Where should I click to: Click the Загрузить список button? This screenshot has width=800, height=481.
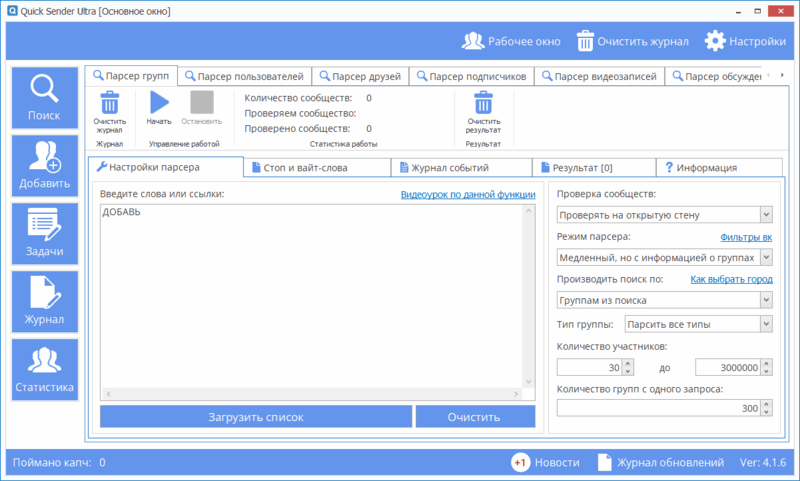click(256, 417)
